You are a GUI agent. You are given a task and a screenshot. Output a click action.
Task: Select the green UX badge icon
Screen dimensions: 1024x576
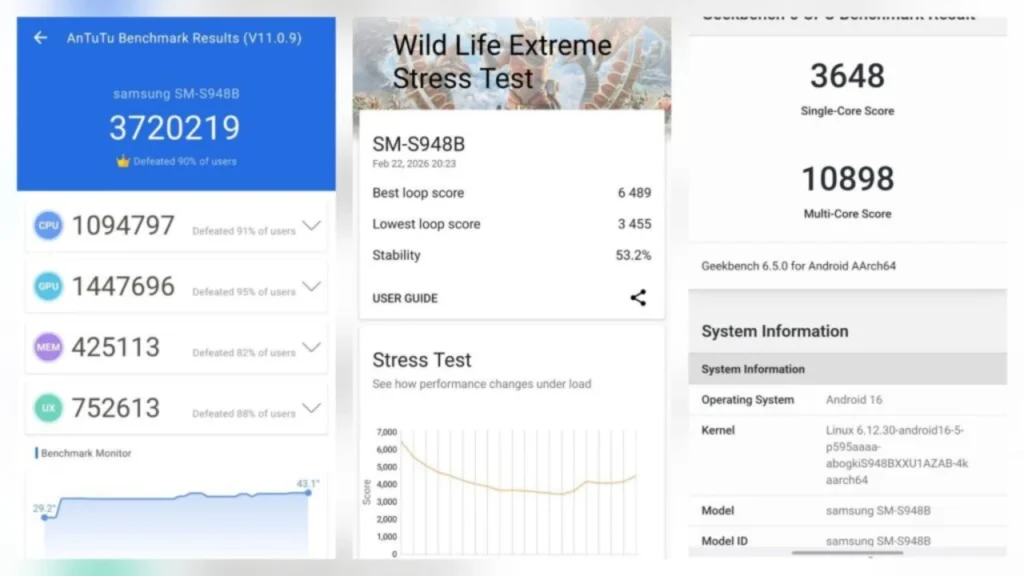pos(47,408)
